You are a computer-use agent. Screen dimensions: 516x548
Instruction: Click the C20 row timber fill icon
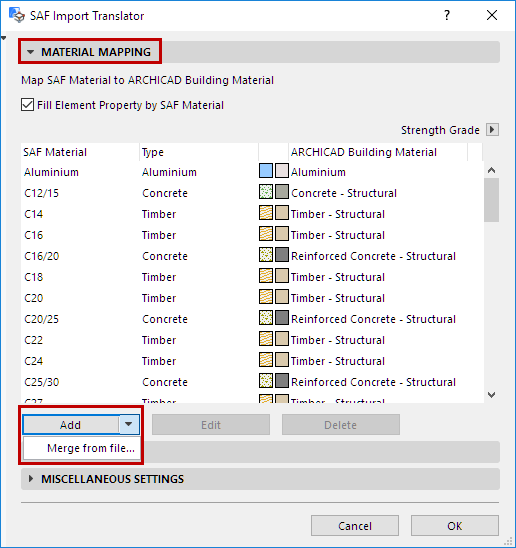point(266,297)
